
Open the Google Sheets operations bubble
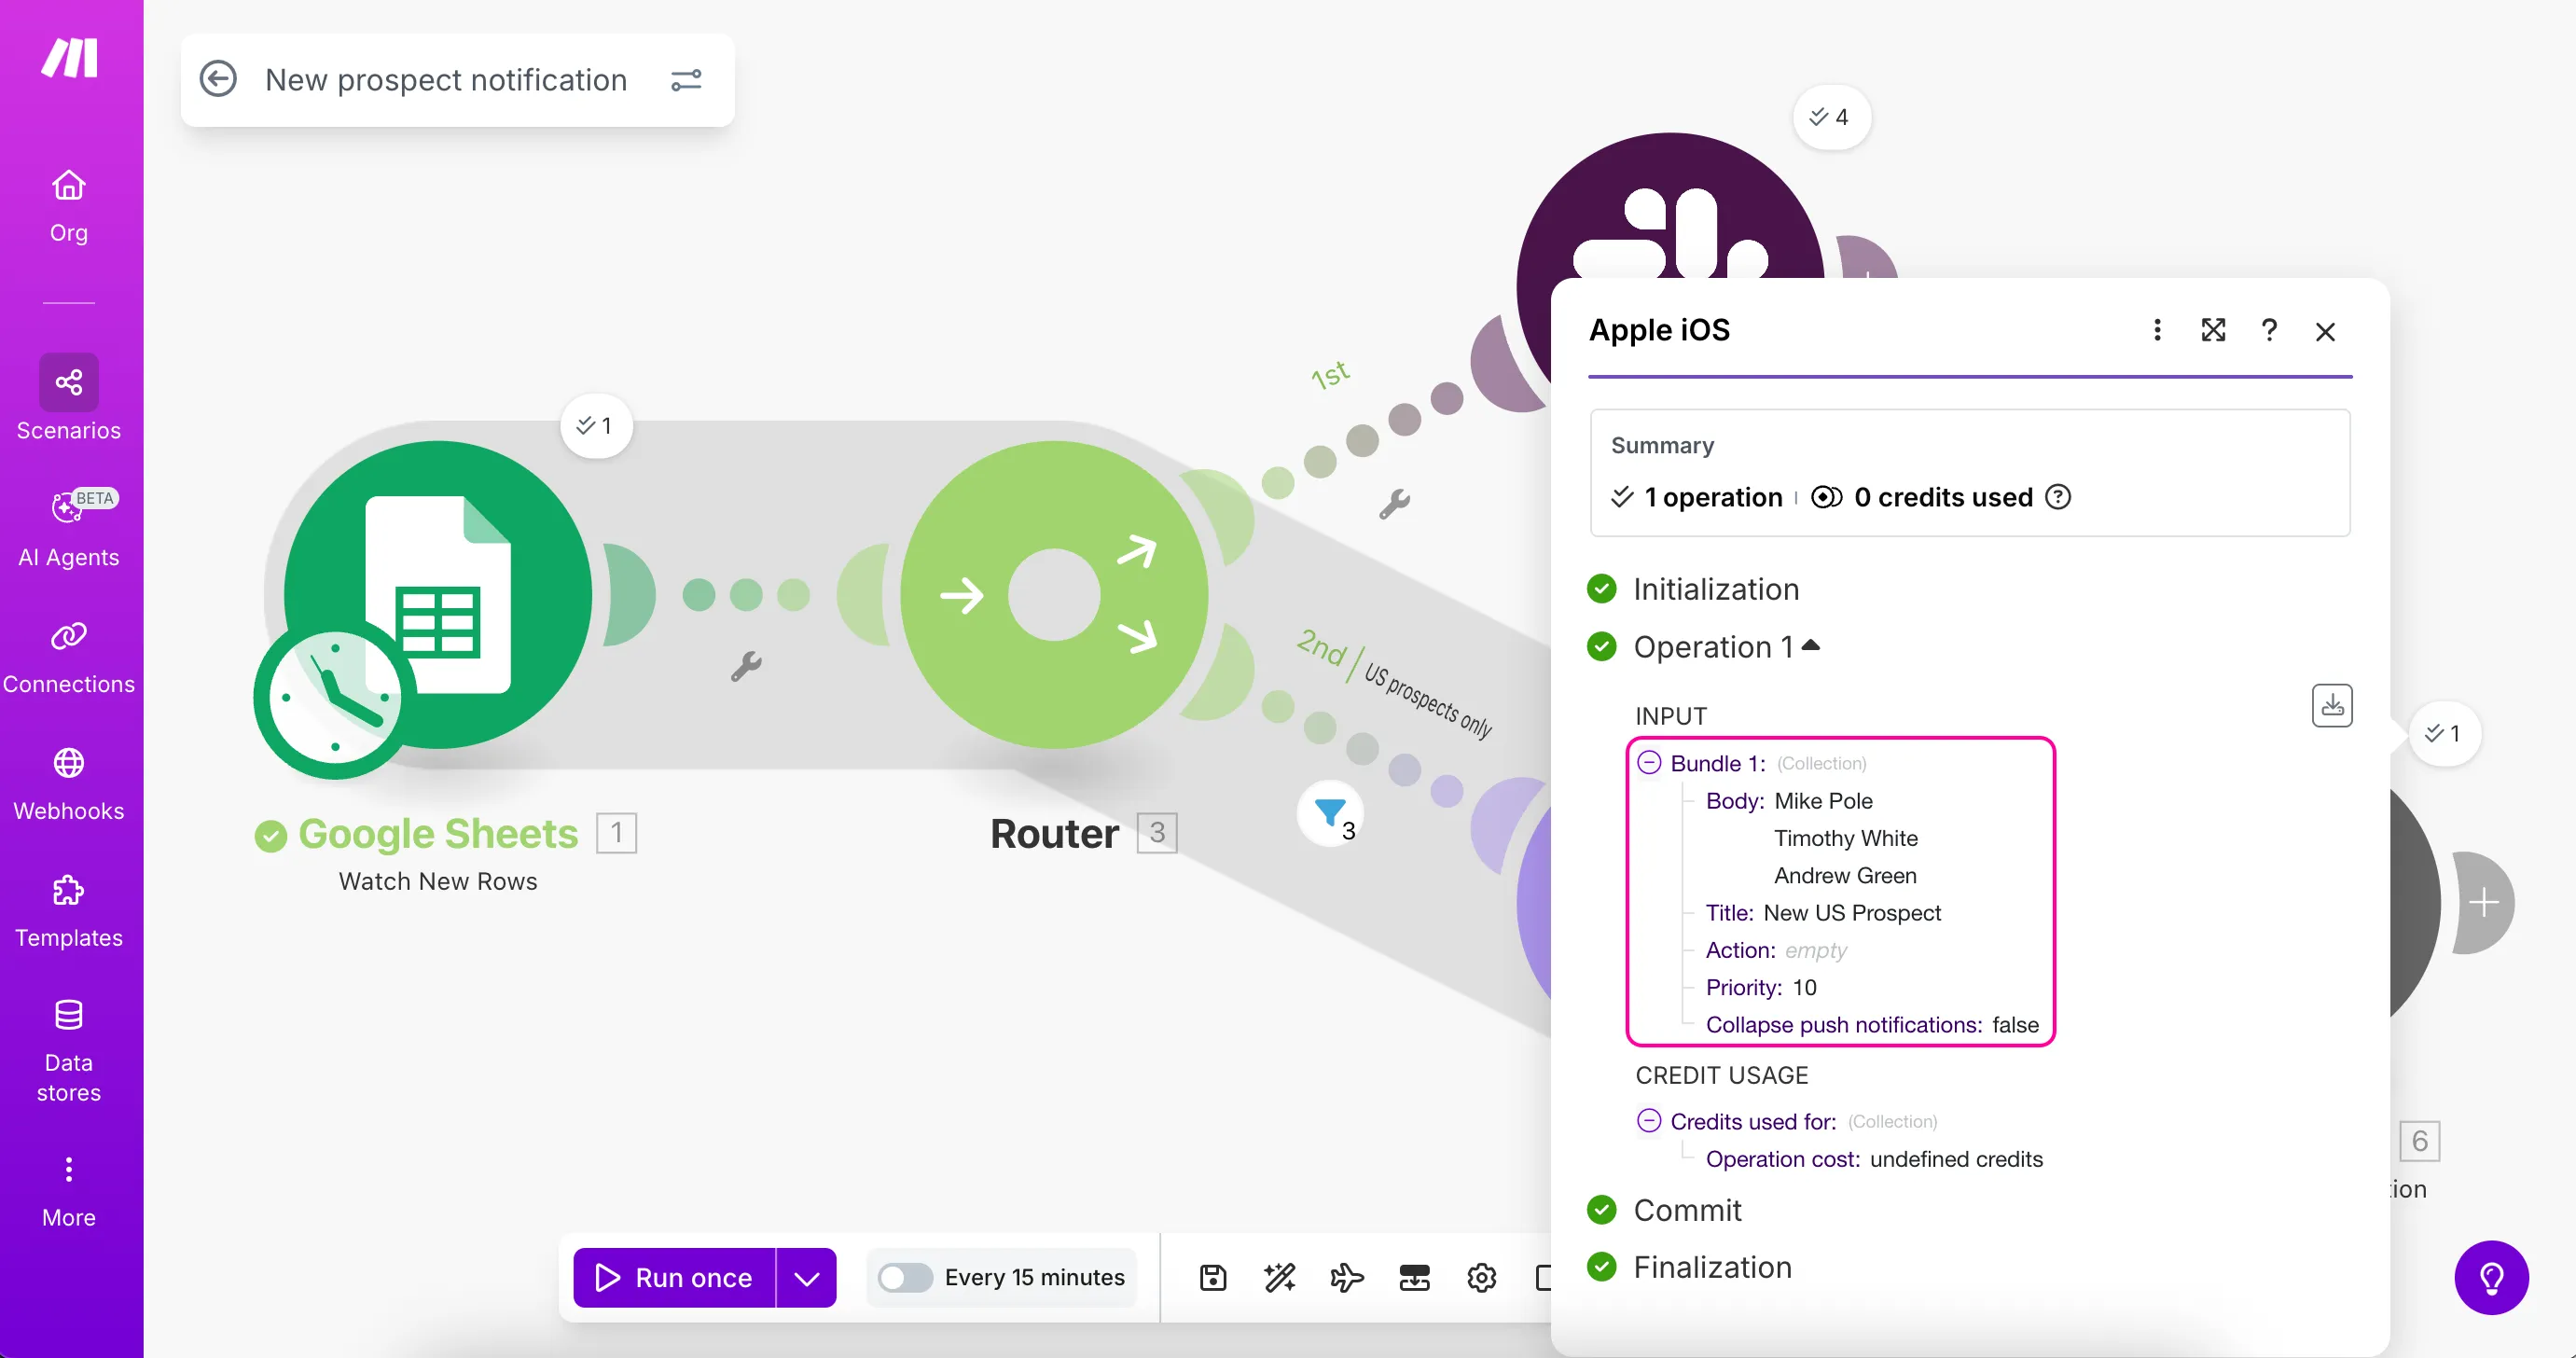point(595,426)
